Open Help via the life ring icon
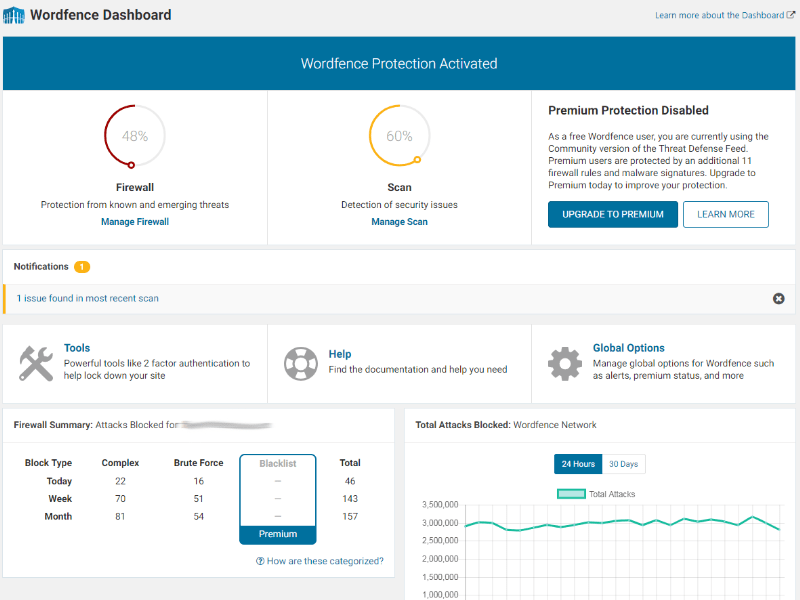The width and height of the screenshot is (800, 600). pyautogui.click(x=301, y=363)
